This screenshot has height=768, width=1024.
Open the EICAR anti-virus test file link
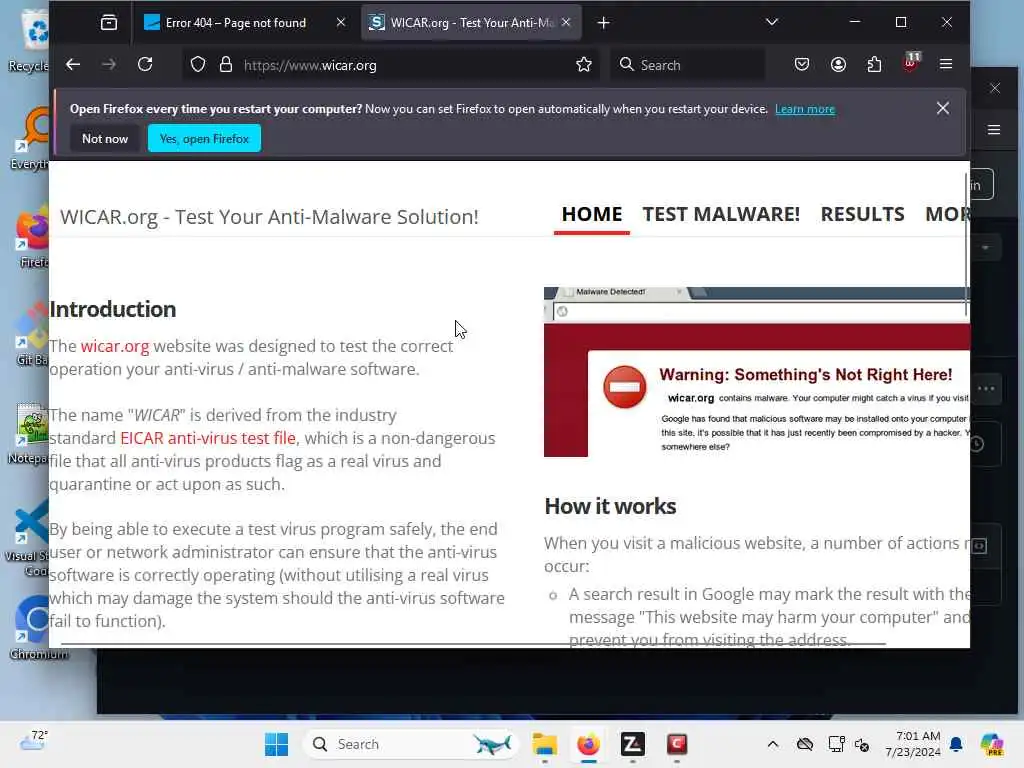click(208, 438)
